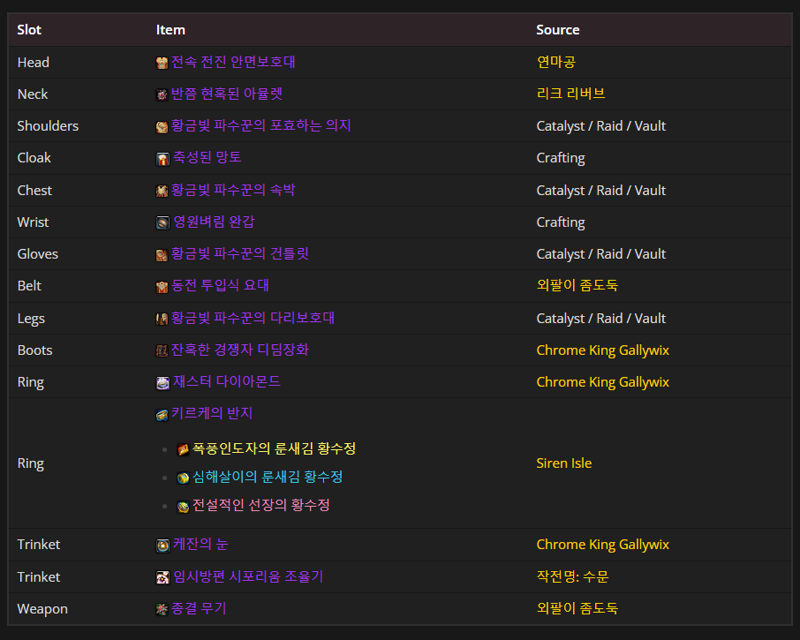
Task: Follow the 외팔이 좀도둑 source in Belt row
Action: point(577,285)
